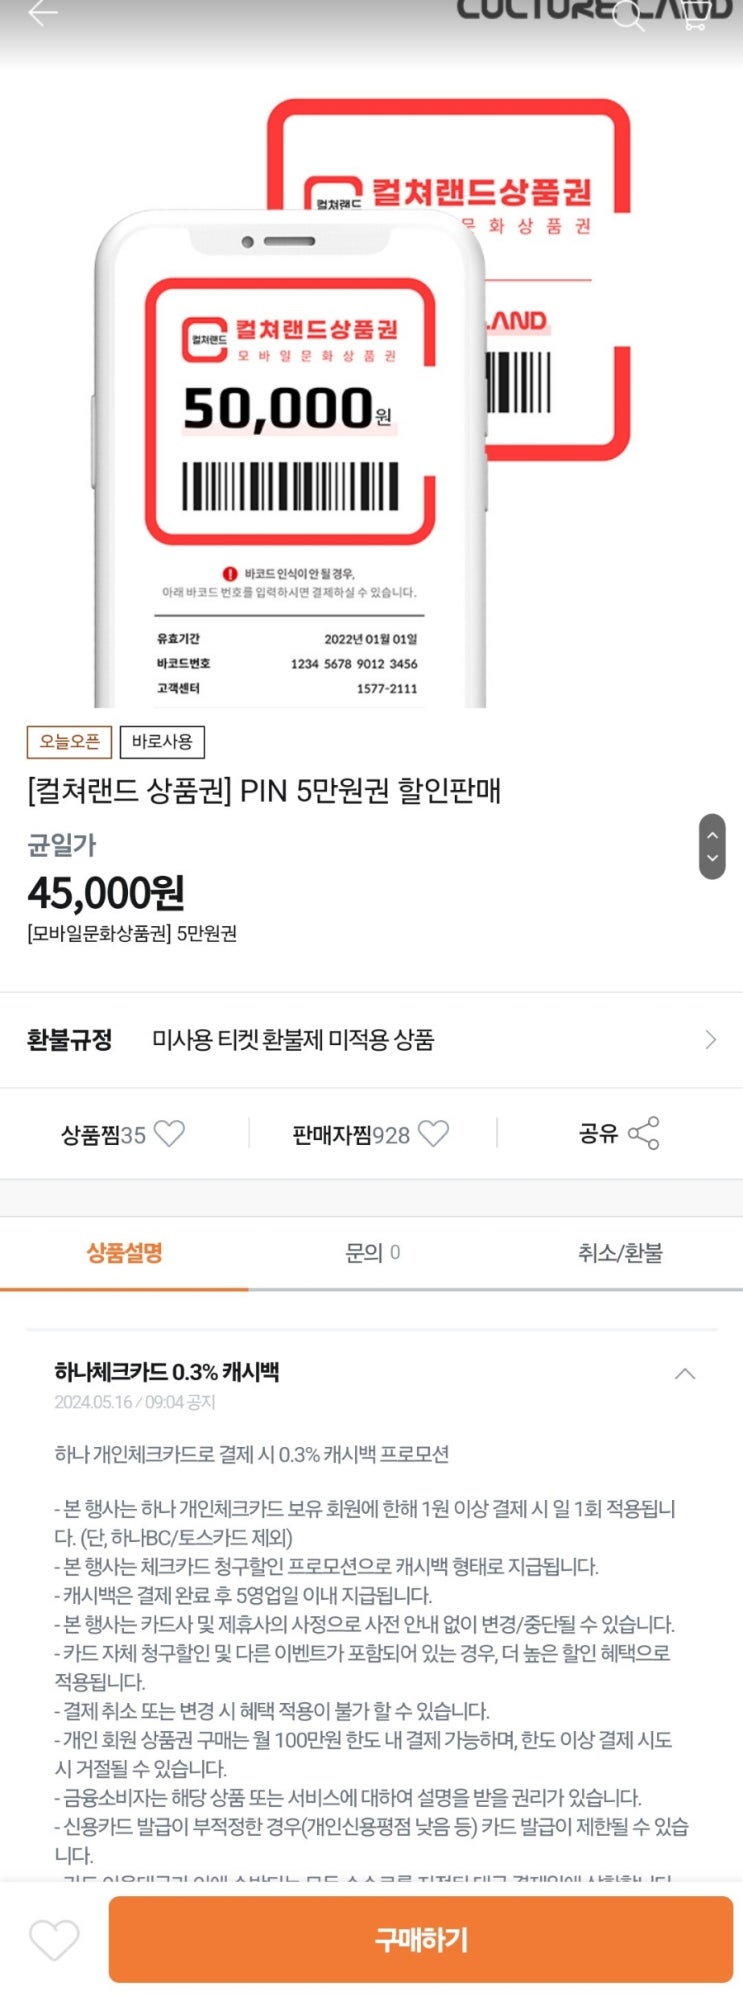This screenshot has height=1996, width=743.
Task: Toggle the wishlist heart beside 구매하기
Action: click(54, 1940)
